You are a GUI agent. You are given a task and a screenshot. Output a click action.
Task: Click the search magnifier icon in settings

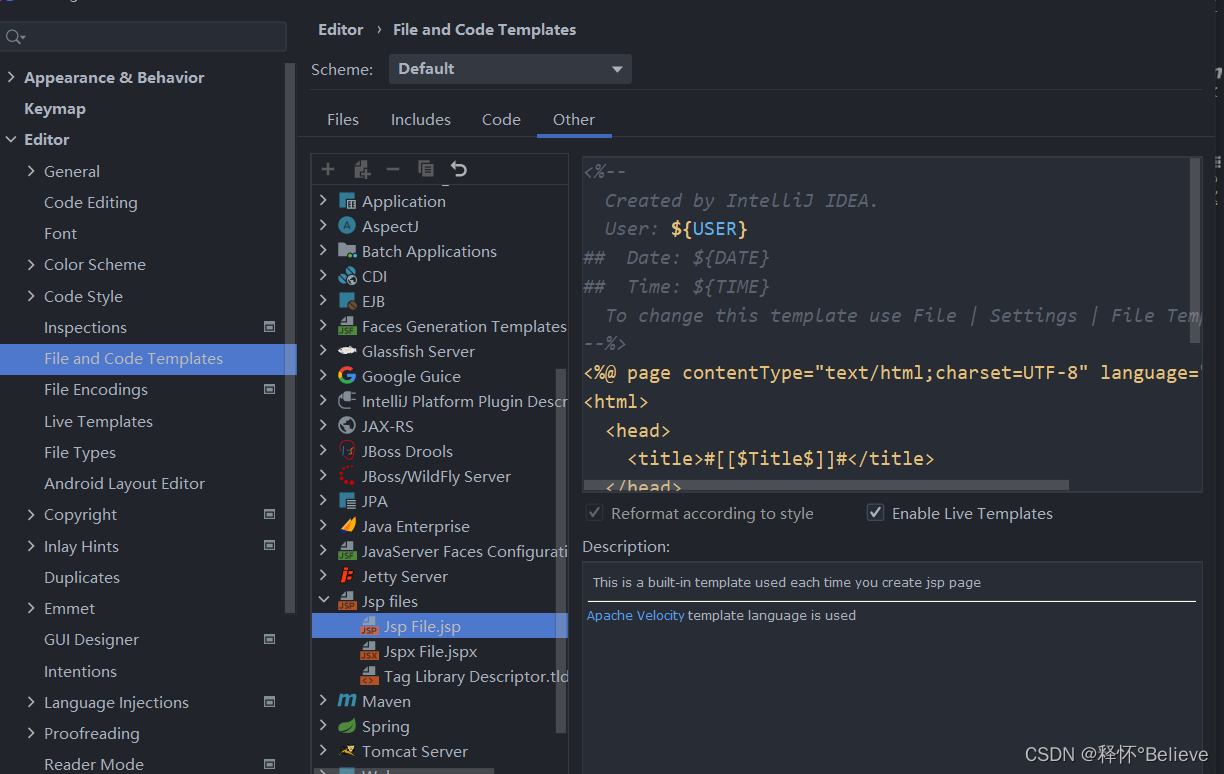pos(13,37)
